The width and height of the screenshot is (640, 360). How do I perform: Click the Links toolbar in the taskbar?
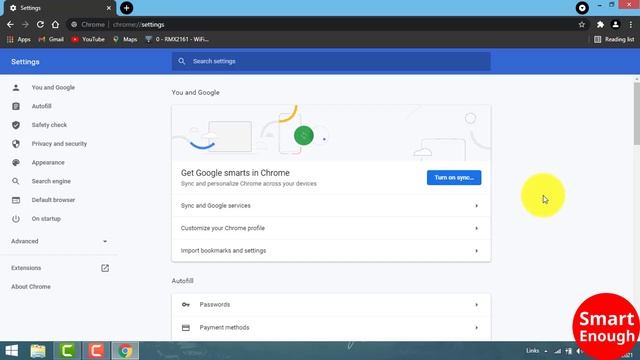[532, 351]
